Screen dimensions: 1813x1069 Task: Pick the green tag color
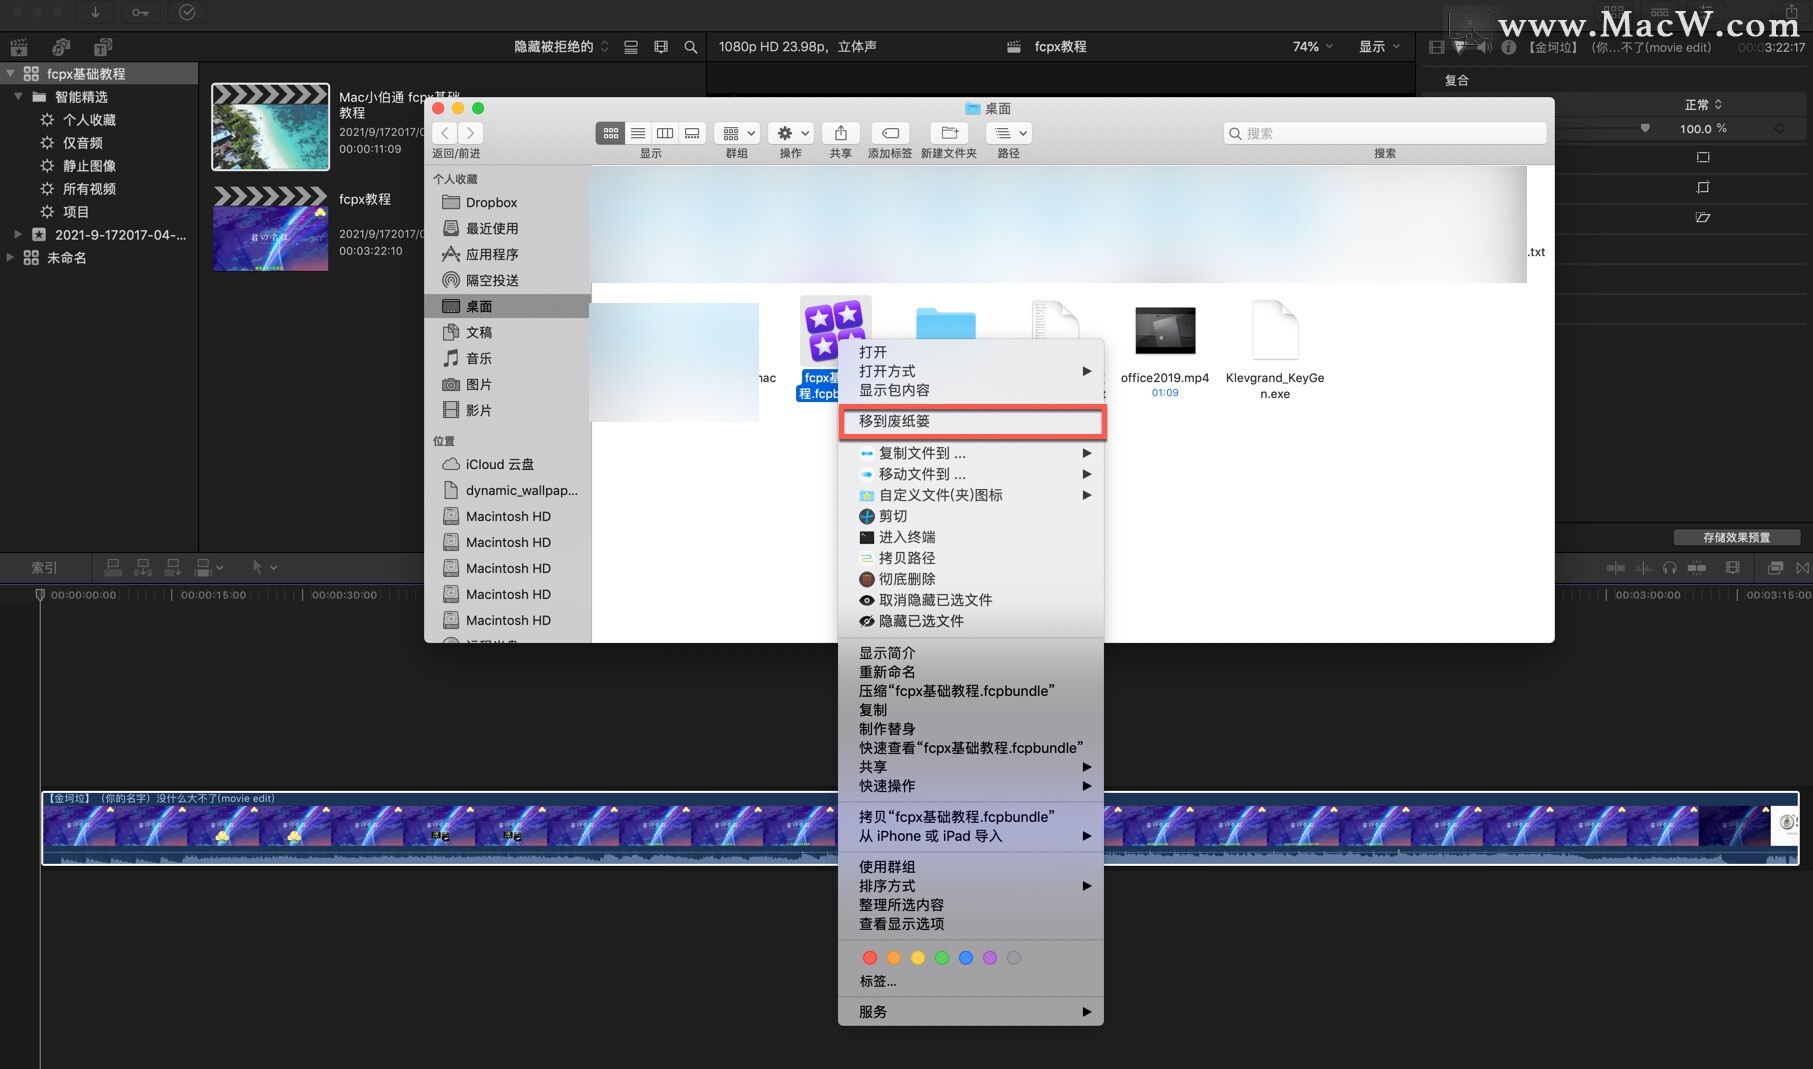pyautogui.click(x=942, y=958)
